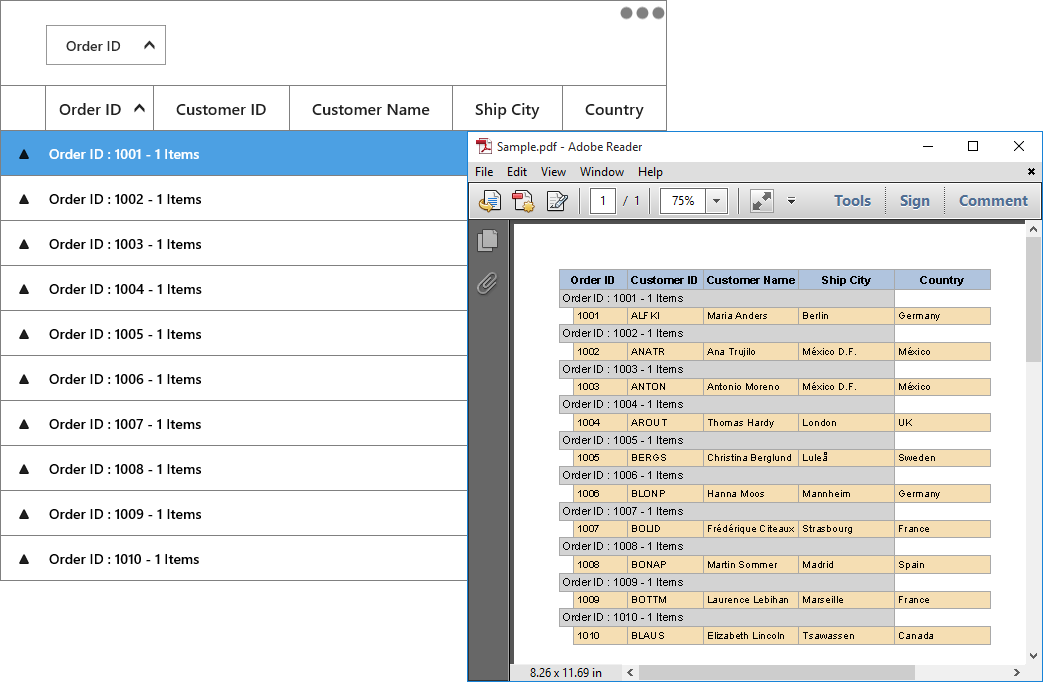This screenshot has width=1043, height=682.
Task: Click the vertical scrollbar down arrow
Action: coord(1033,655)
